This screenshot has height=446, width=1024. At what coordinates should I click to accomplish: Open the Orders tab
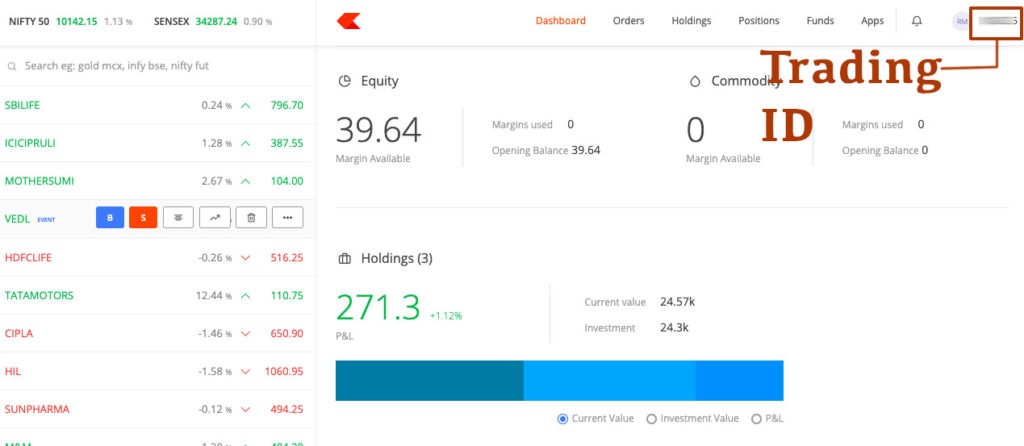click(x=628, y=21)
